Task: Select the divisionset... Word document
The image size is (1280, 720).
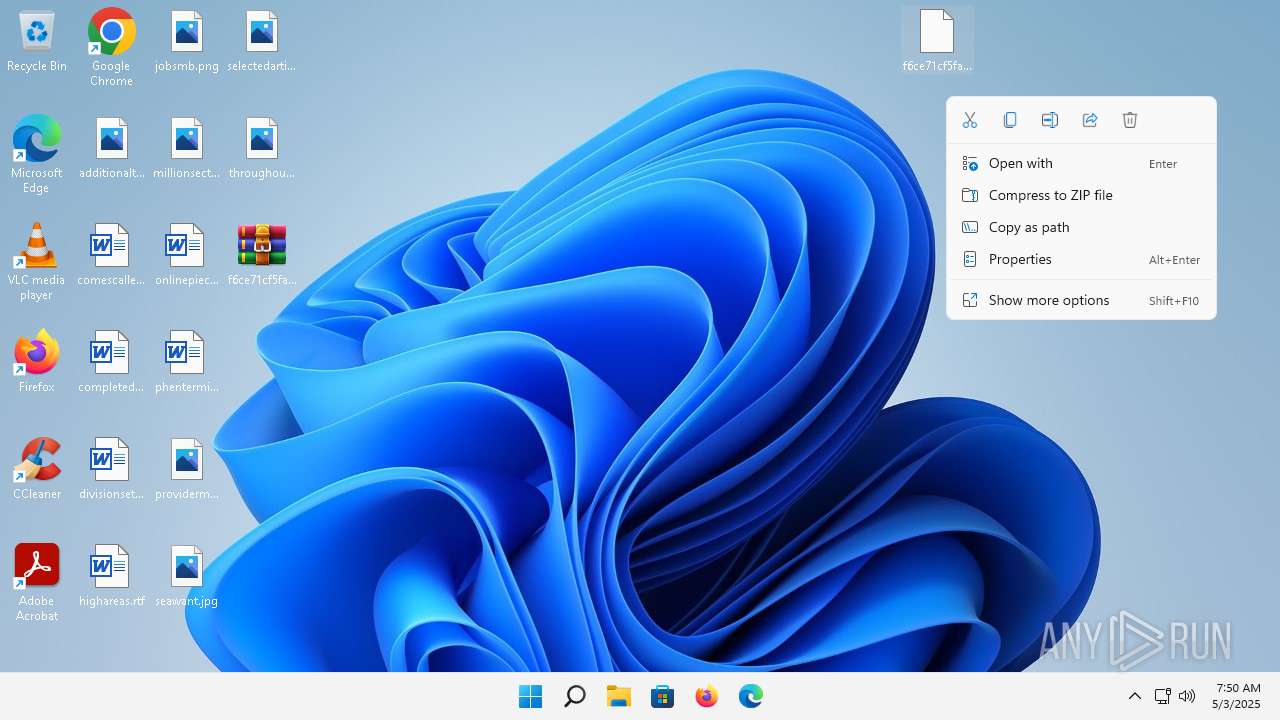Action: coord(111,469)
